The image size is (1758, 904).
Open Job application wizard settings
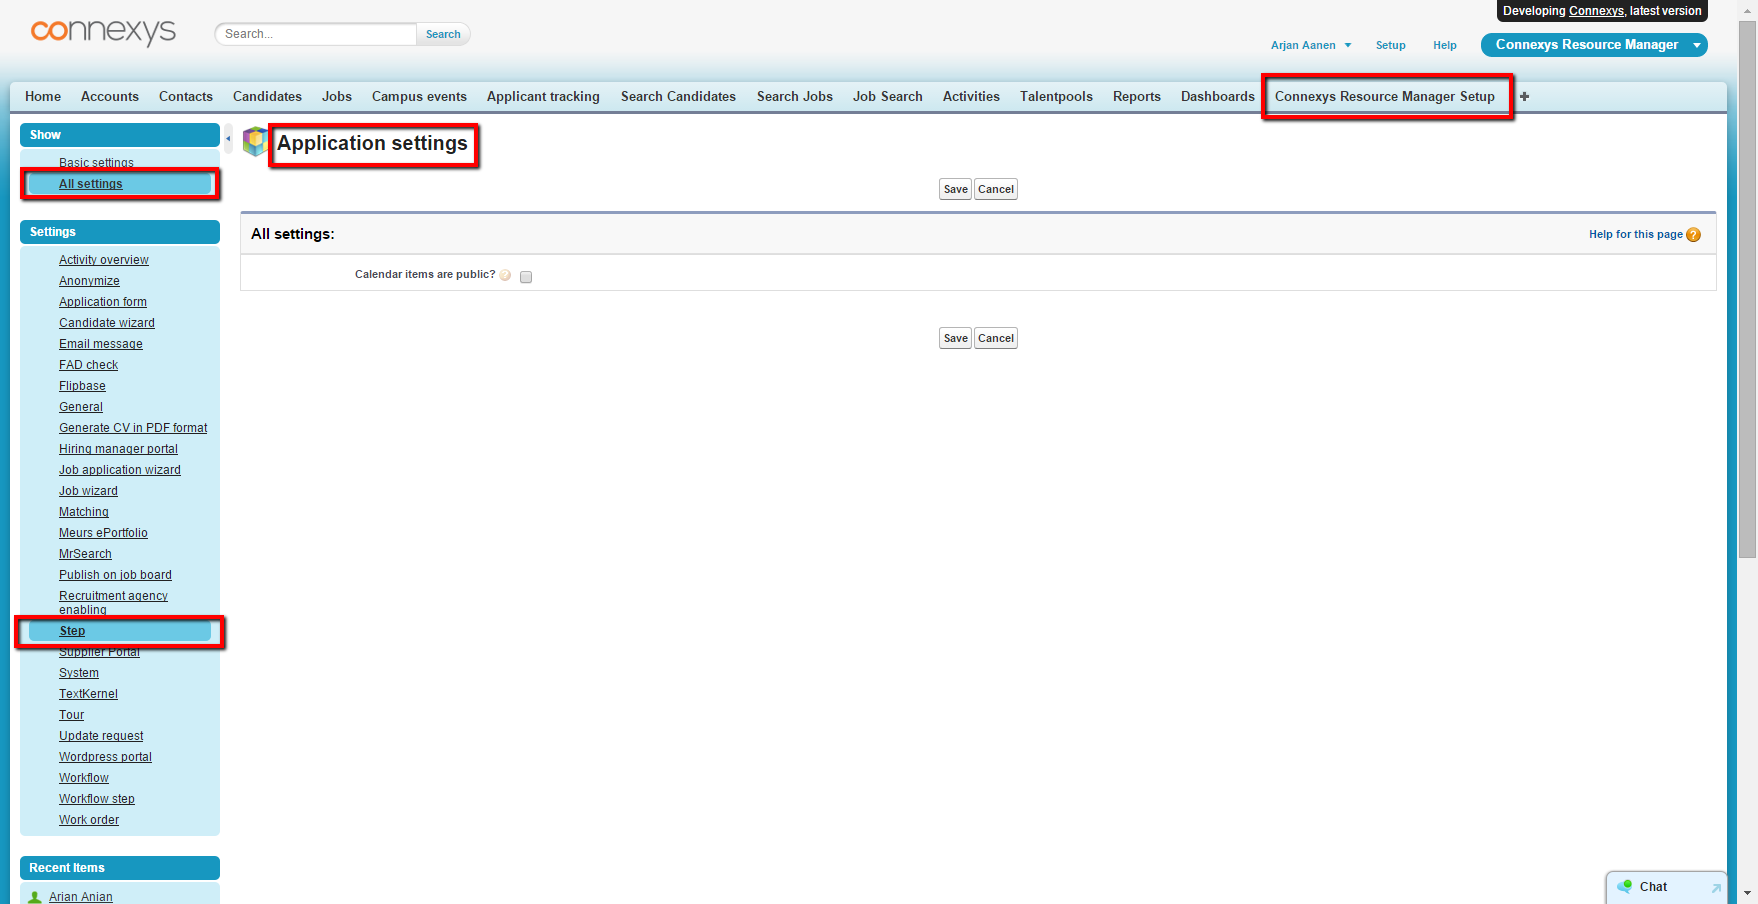pos(120,470)
